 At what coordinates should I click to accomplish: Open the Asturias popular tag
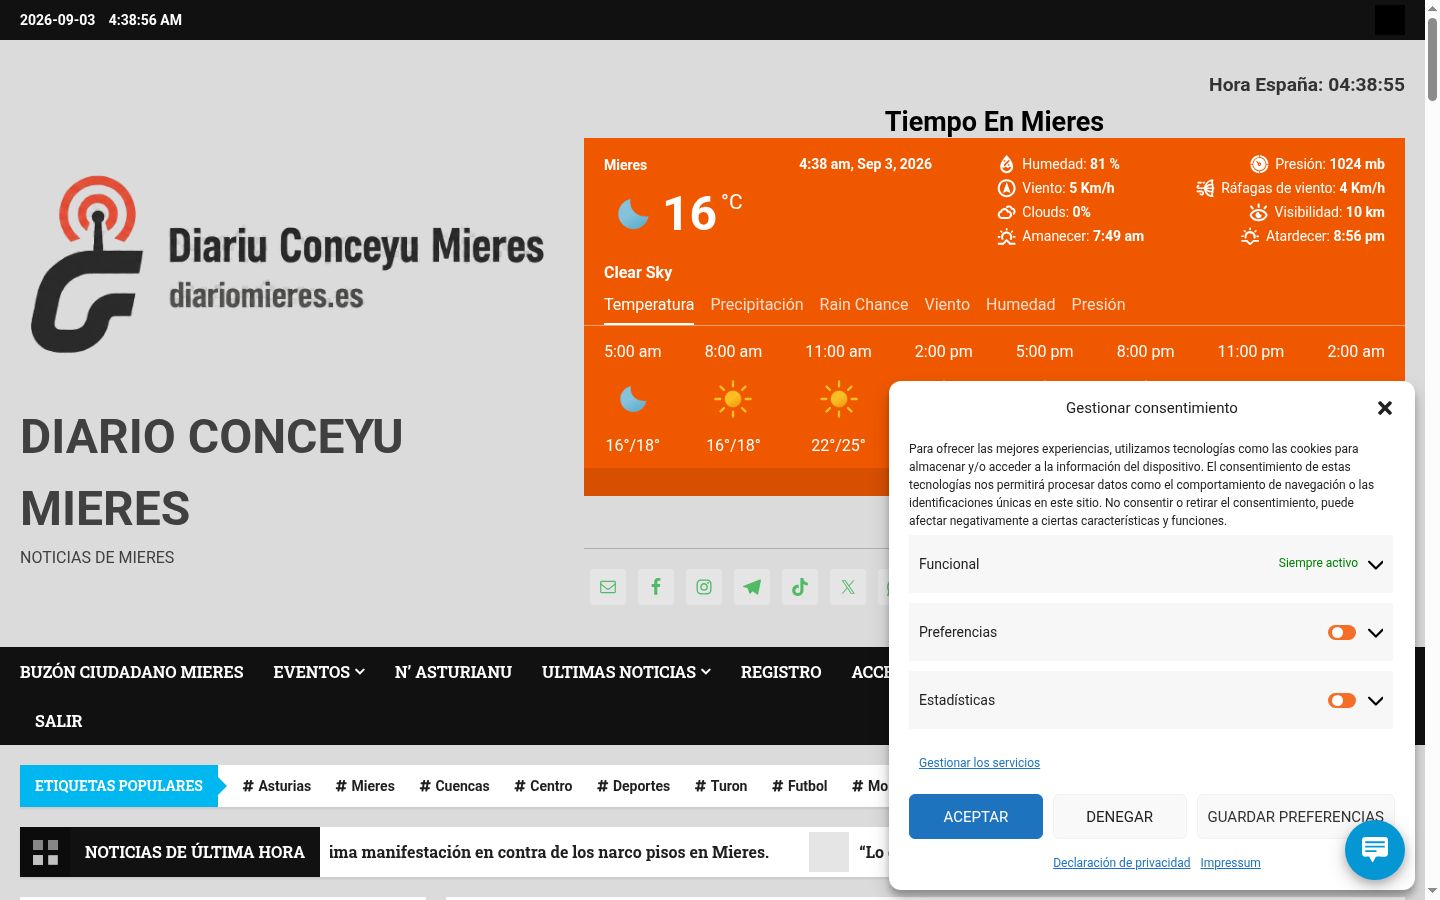point(277,786)
